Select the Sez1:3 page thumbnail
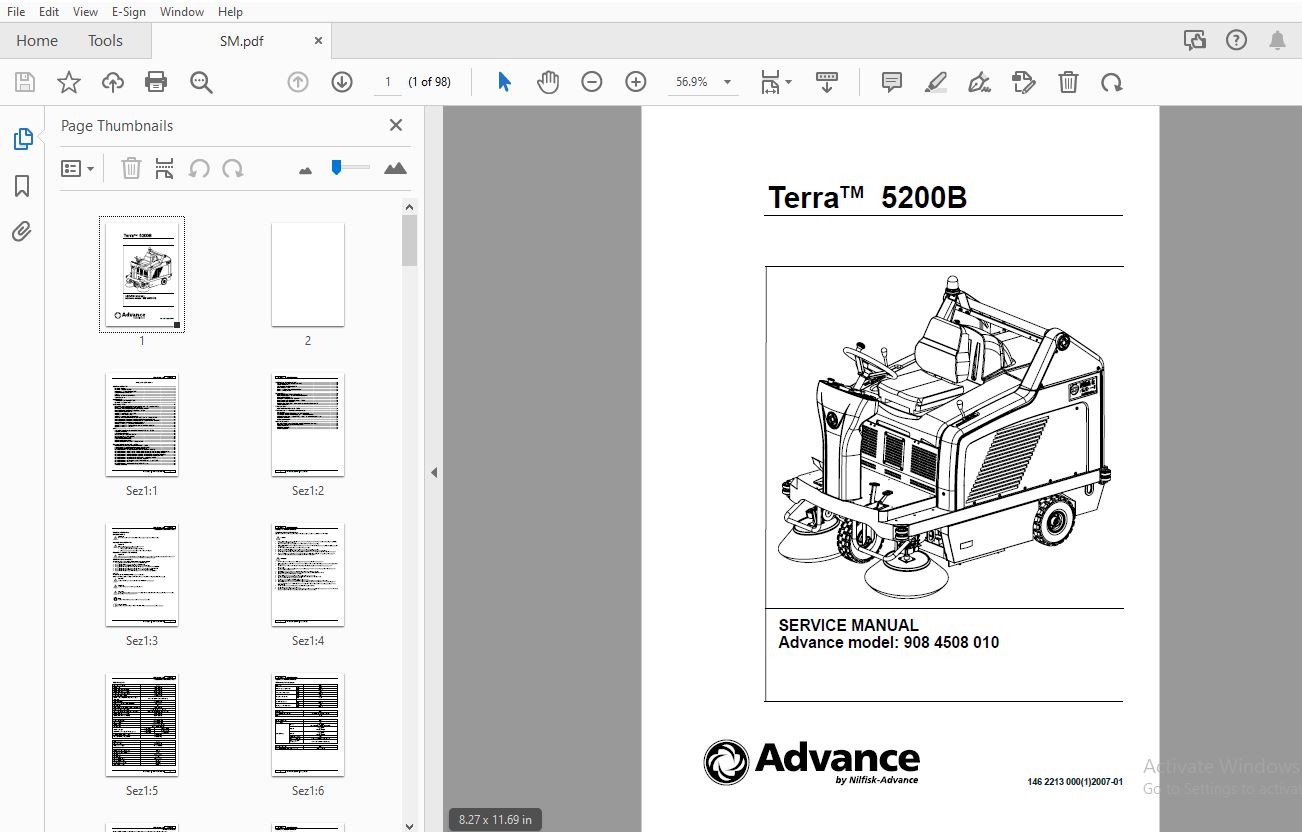The width and height of the screenshot is (1302, 832). tap(142, 574)
